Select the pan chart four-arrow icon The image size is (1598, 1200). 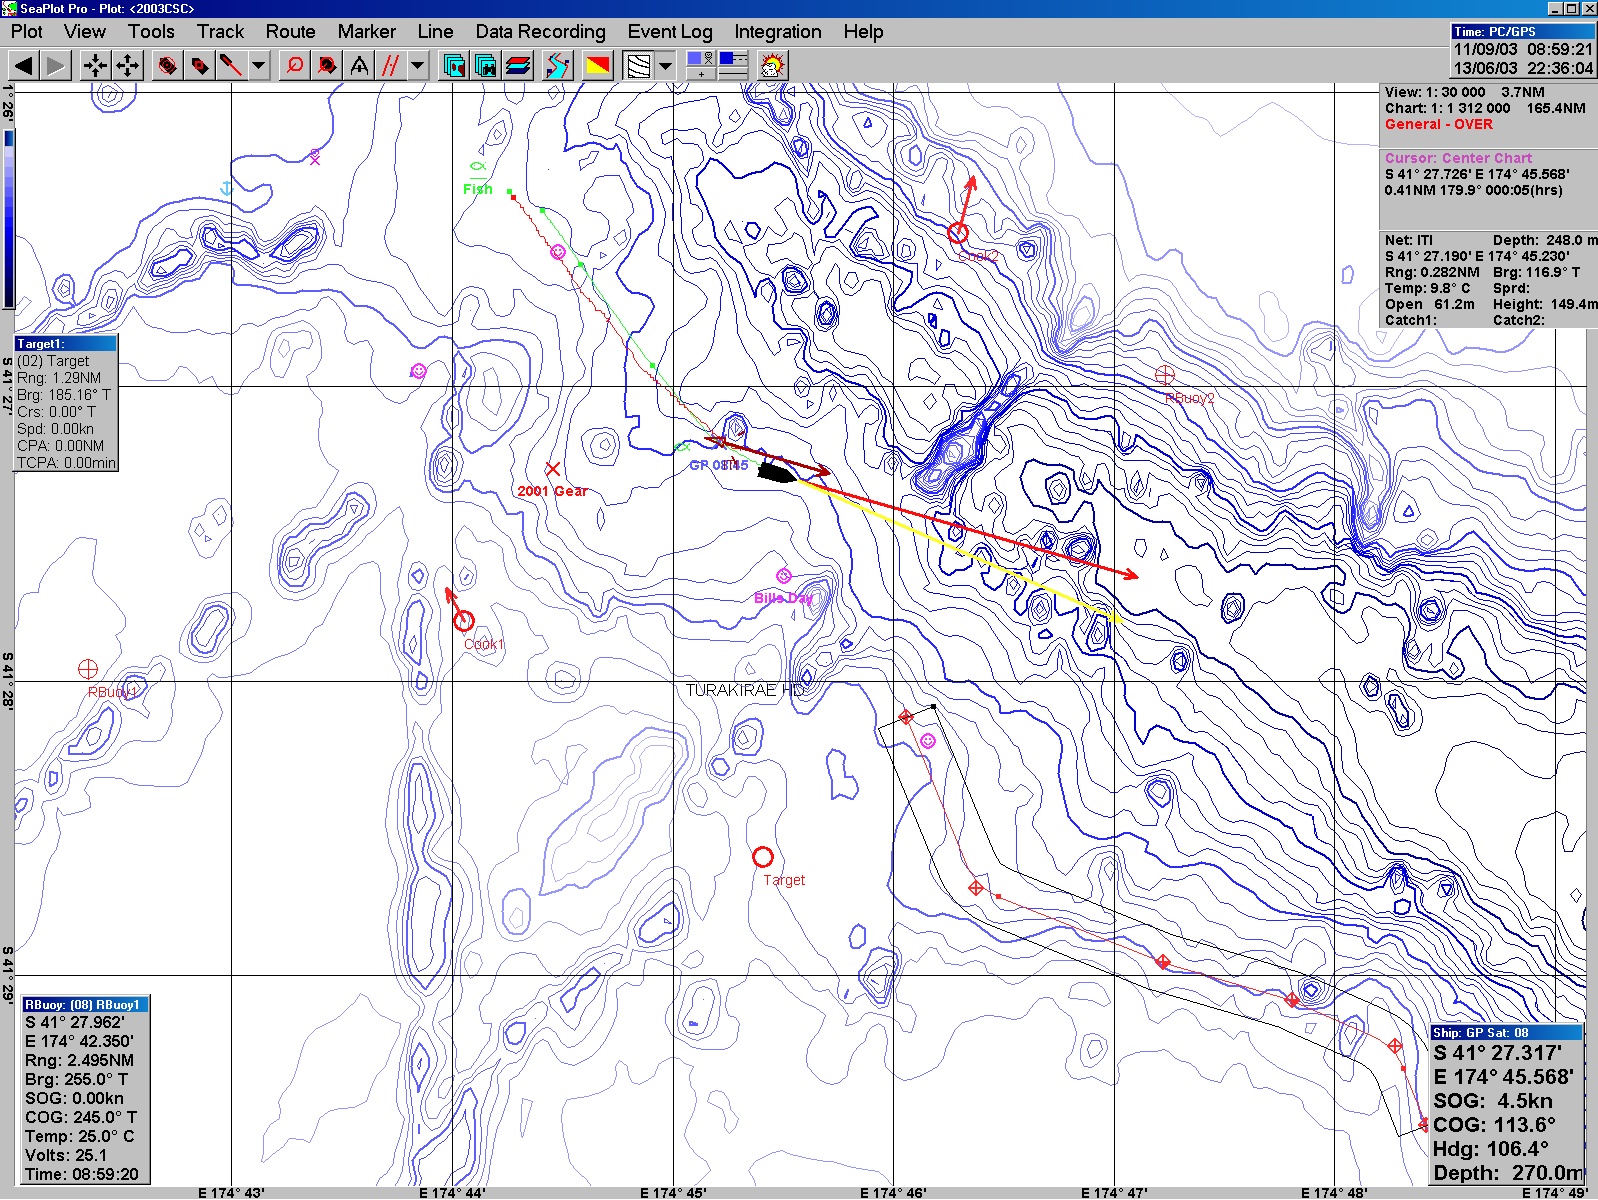point(128,66)
